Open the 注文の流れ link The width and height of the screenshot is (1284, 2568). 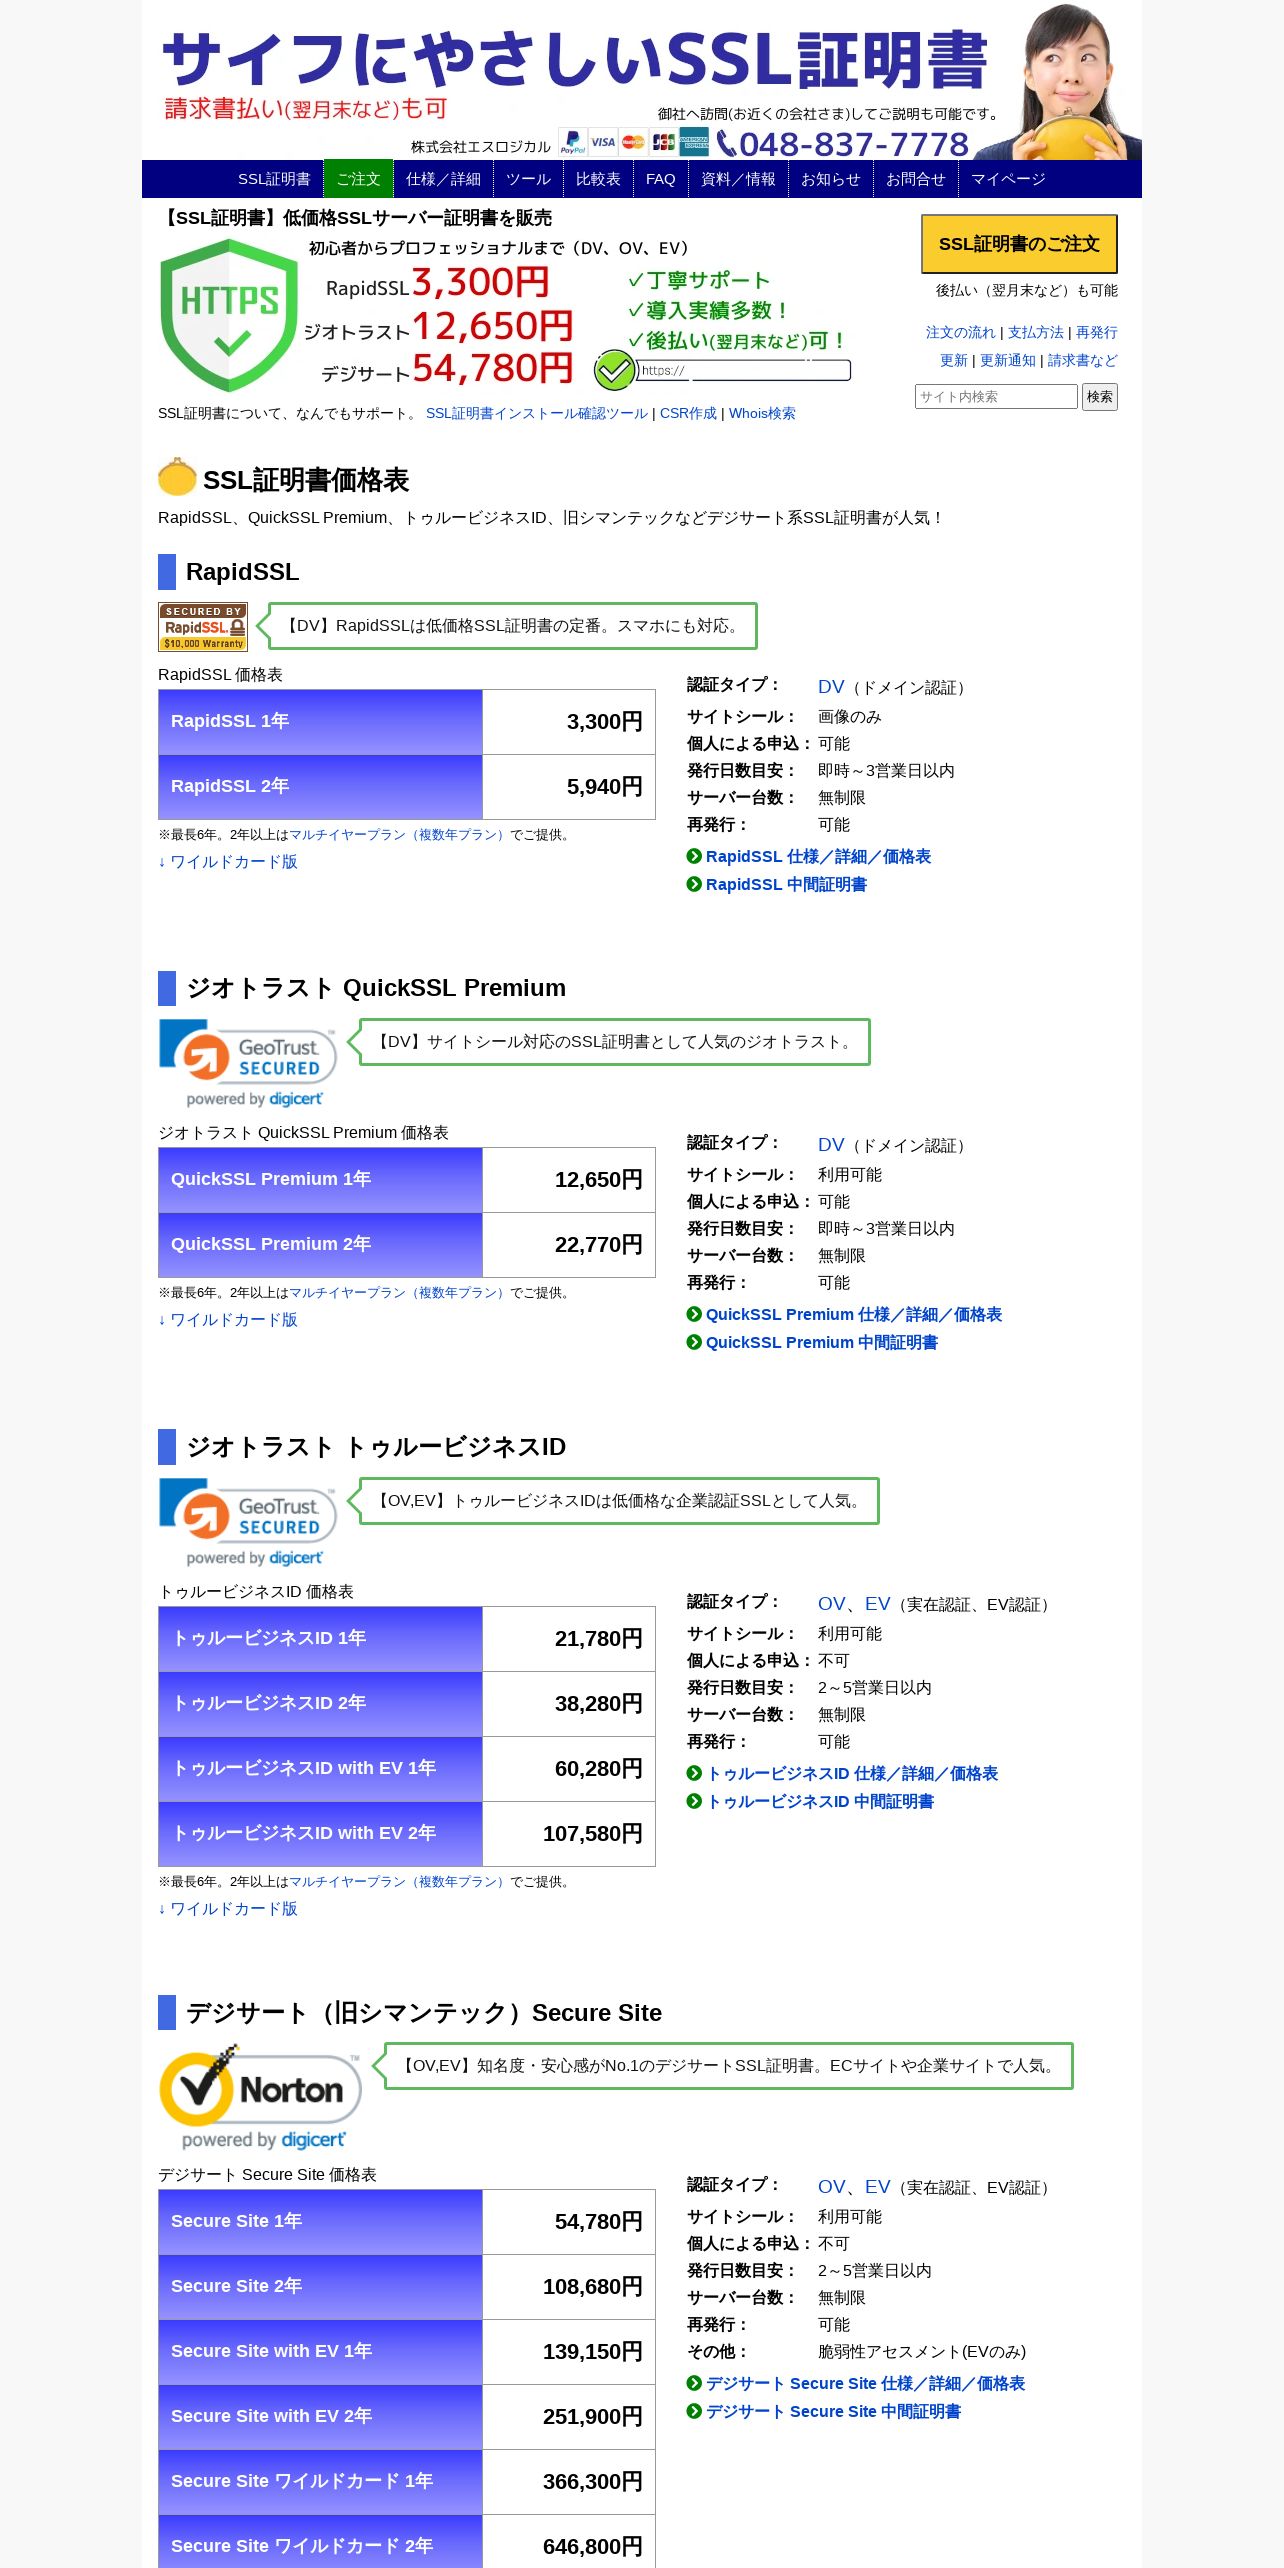pos(960,333)
